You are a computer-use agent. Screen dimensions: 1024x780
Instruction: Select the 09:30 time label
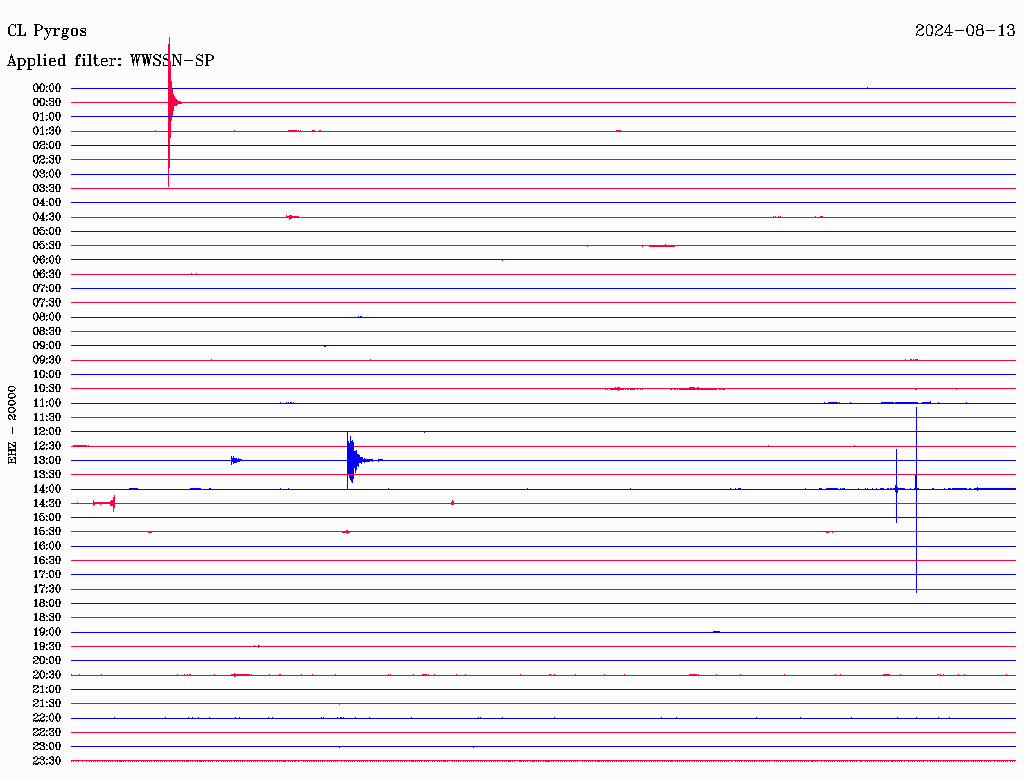[46, 360]
